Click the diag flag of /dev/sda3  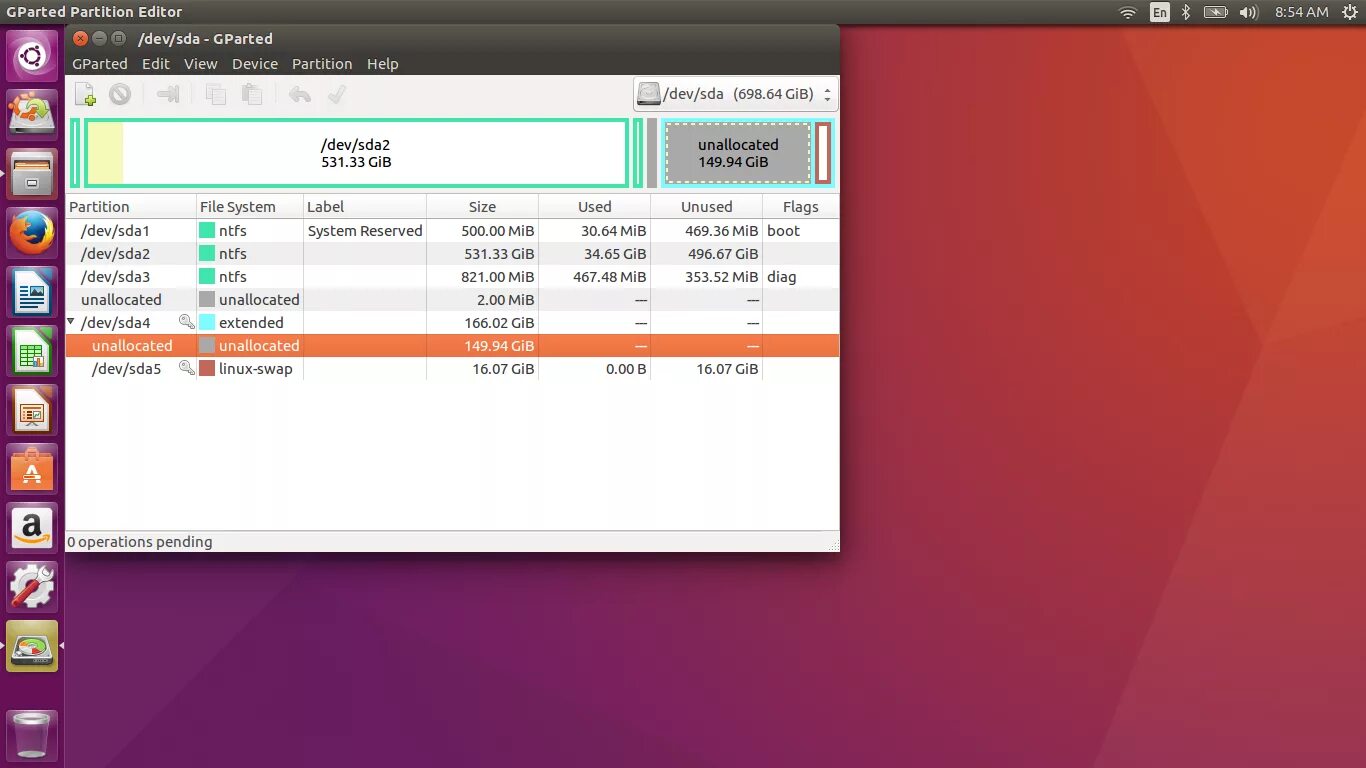(x=782, y=277)
